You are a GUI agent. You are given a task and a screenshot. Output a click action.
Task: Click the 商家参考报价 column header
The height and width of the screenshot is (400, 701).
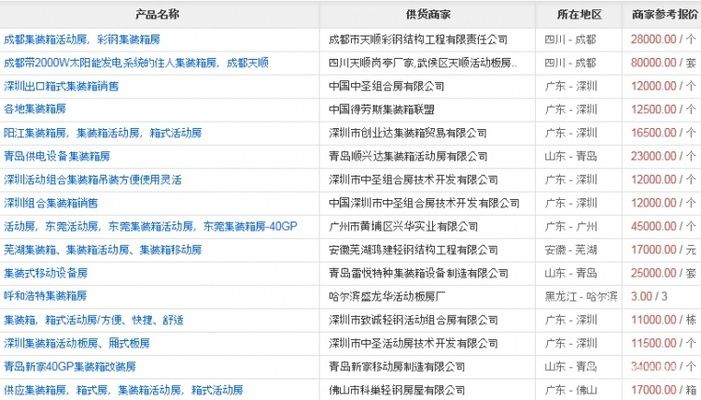coord(665,15)
